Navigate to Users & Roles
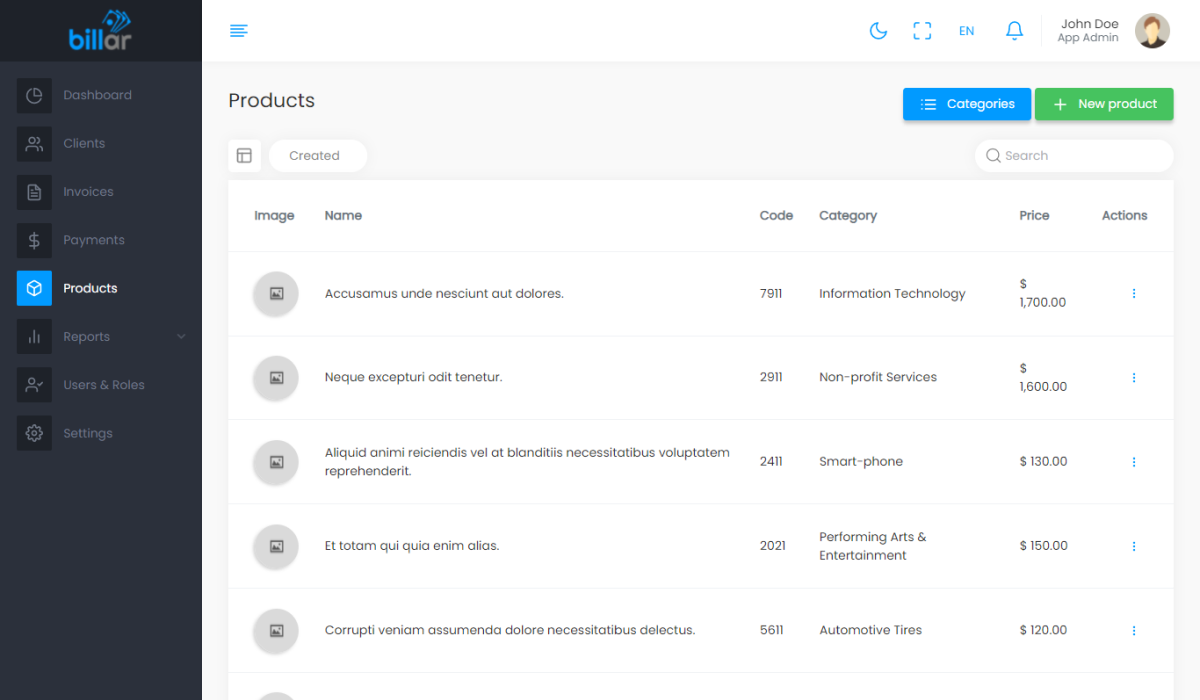Image resolution: width=1200 pixels, height=700 pixels. 103,385
